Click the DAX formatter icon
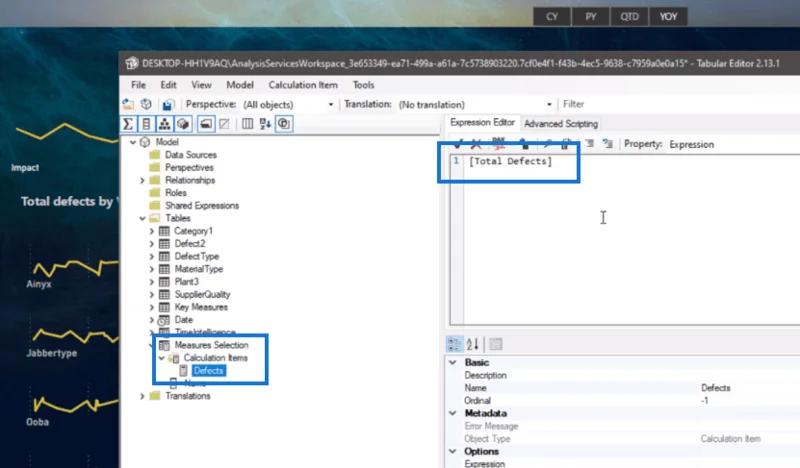Screen dimensions: 800x468 (x=499, y=143)
